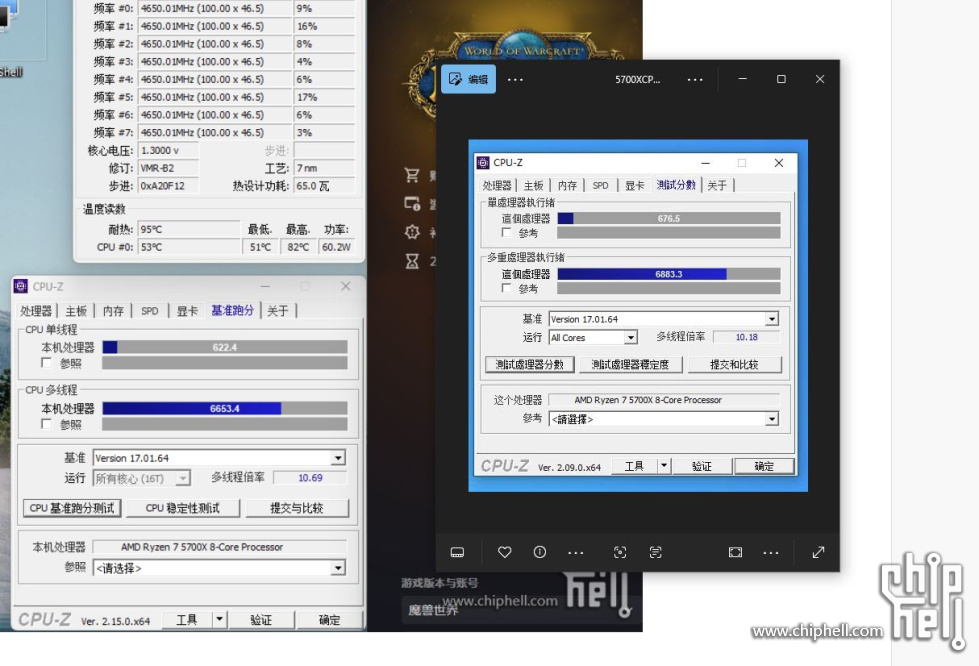The width and height of the screenshot is (979, 666).
Task: Enable 参照 checkbox under CPU 单线程
Action: click(46, 363)
